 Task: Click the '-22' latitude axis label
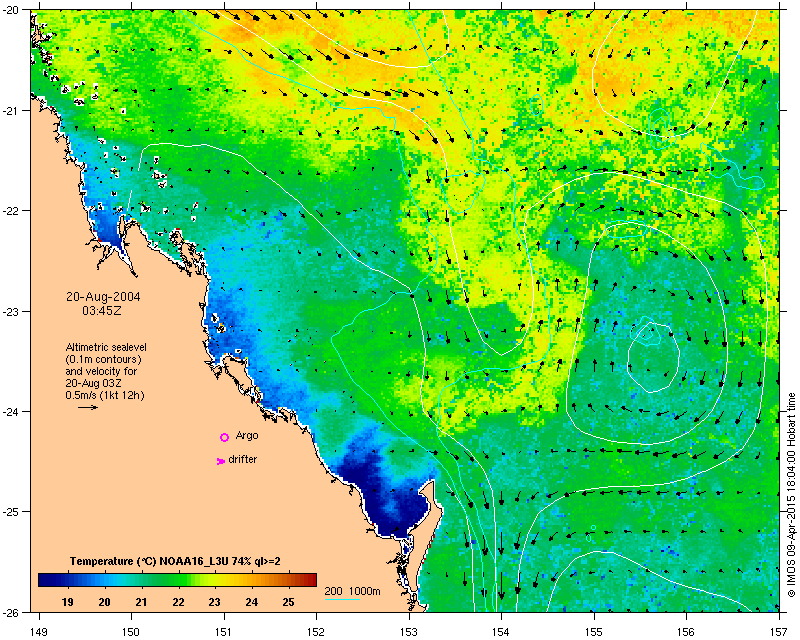point(12,211)
